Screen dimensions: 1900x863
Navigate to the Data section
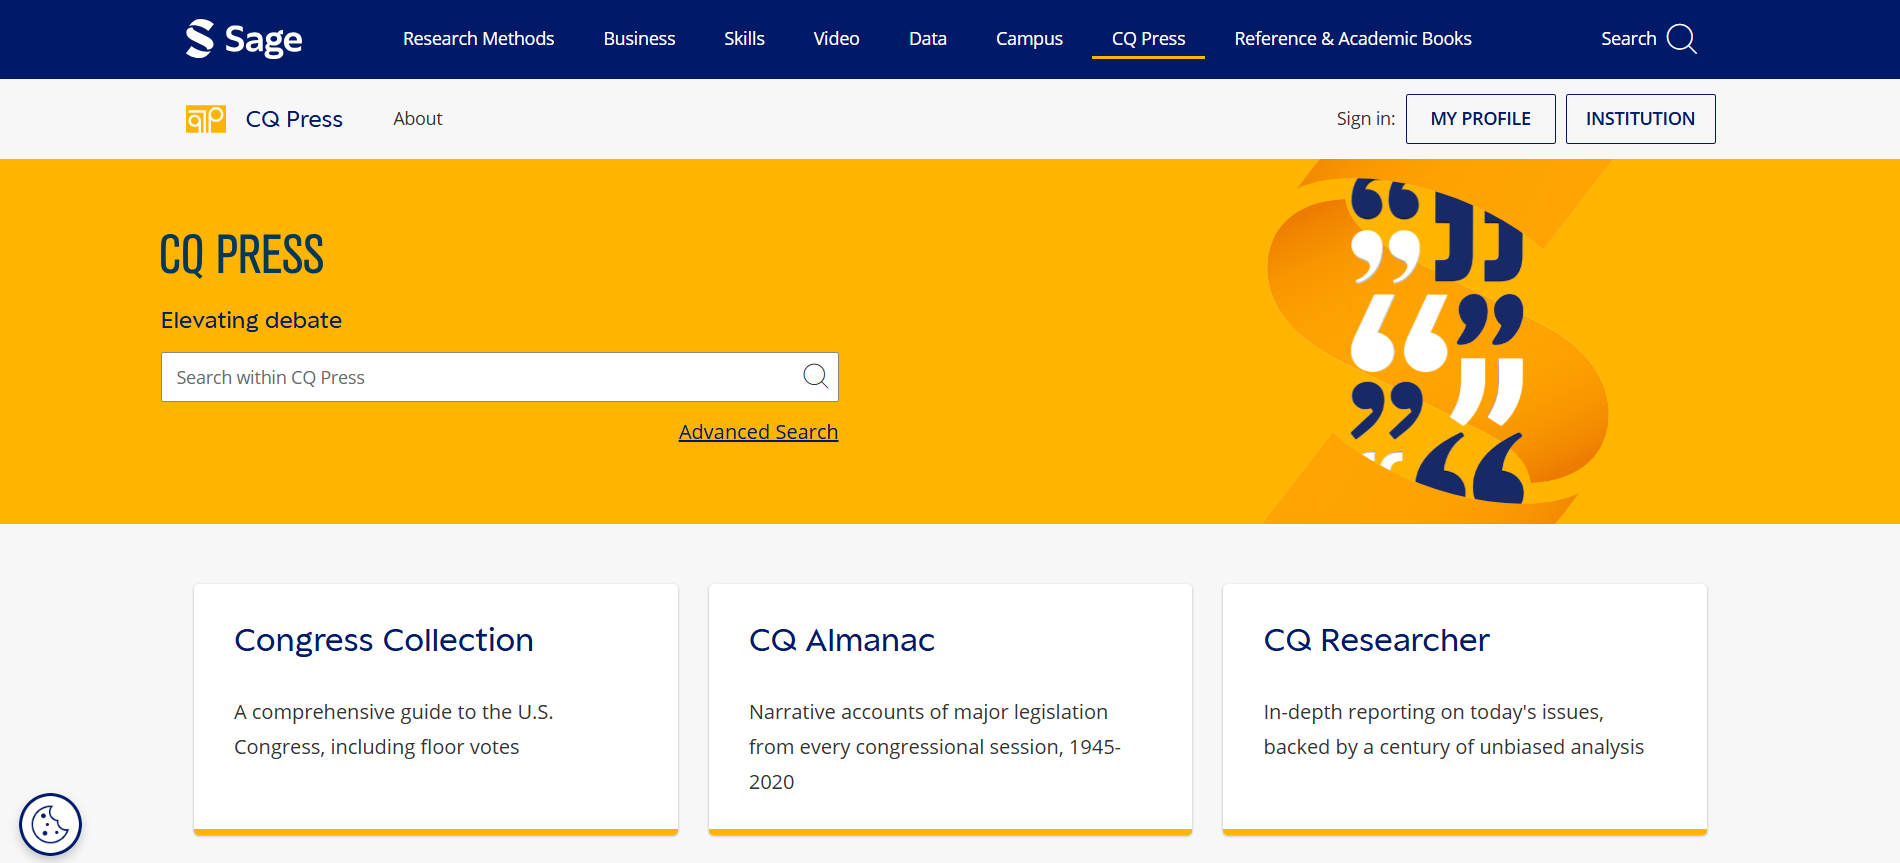[x=927, y=39]
